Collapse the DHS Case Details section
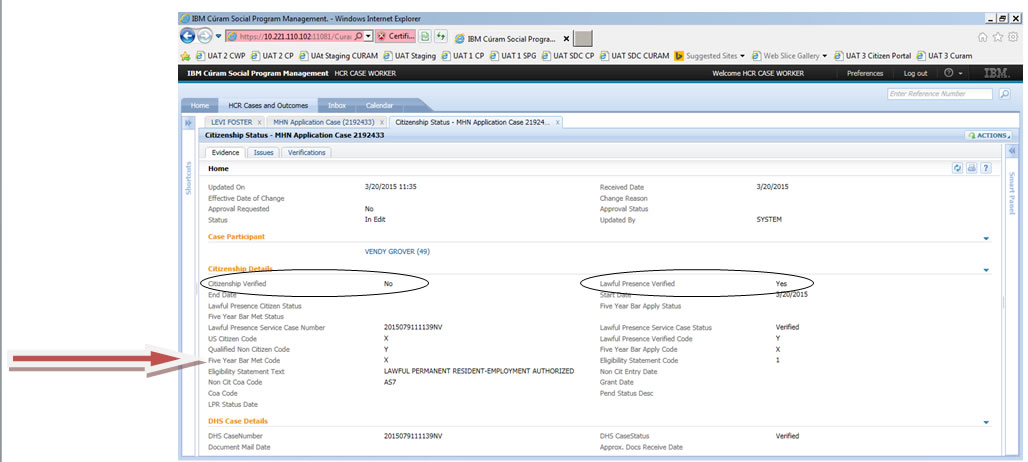Viewport: 1028px width, 462px height. [986, 423]
